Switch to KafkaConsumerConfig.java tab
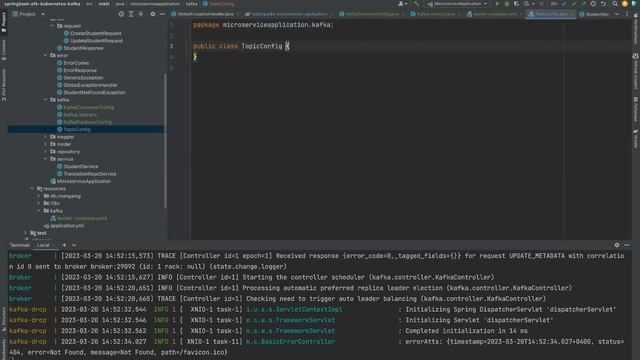This screenshot has height=360, width=640. 371,14
